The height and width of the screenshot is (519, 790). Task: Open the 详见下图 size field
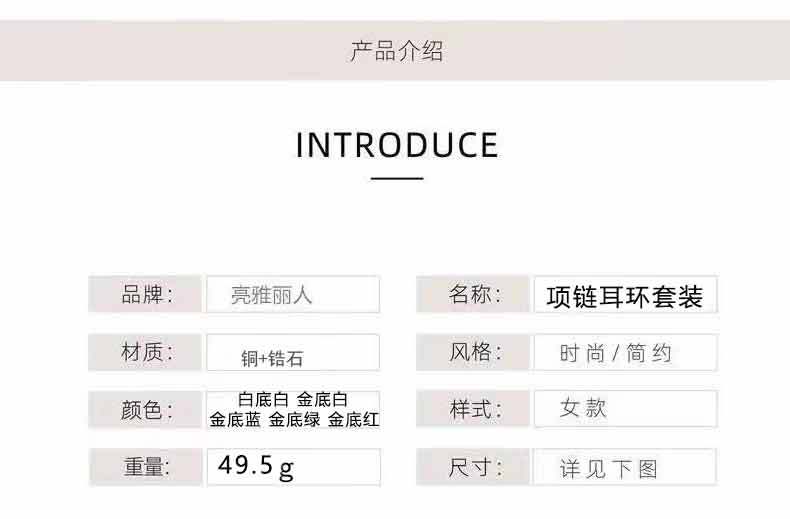(x=625, y=468)
